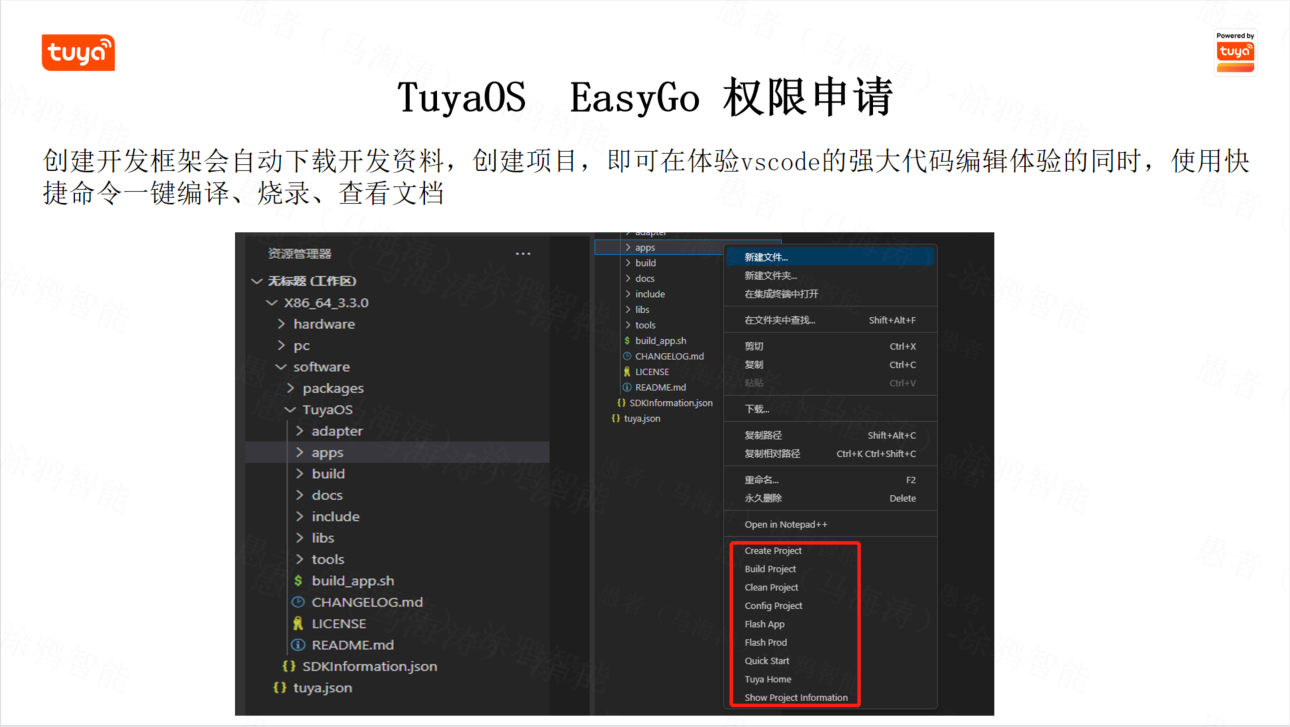Collapse the TuyaOS folder chevron
1290x727 pixels.
[291, 410]
